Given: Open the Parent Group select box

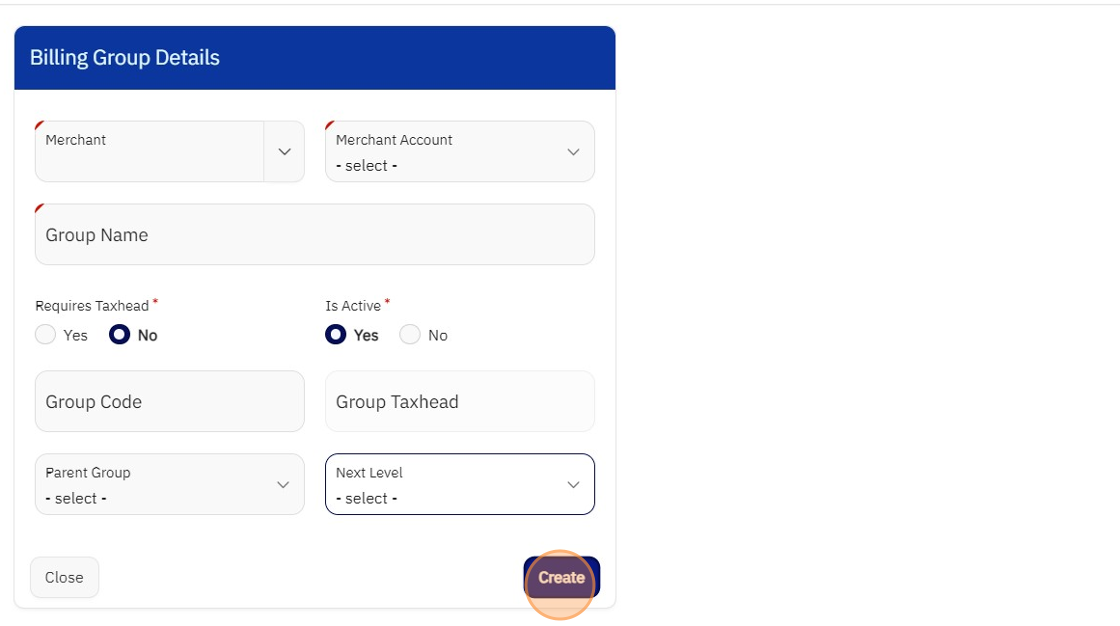Looking at the screenshot, I should pyautogui.click(x=155, y=485).
